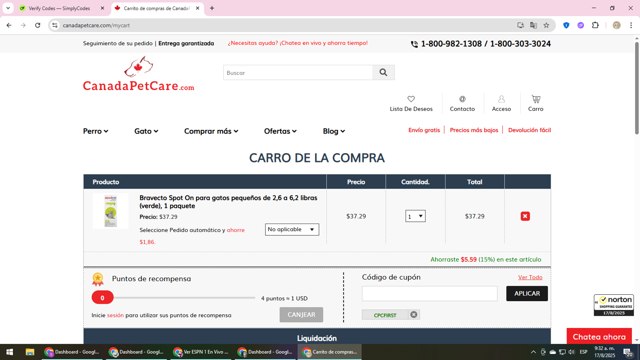
Task: Open the Bitwarden shield extension icon
Action: (566, 25)
